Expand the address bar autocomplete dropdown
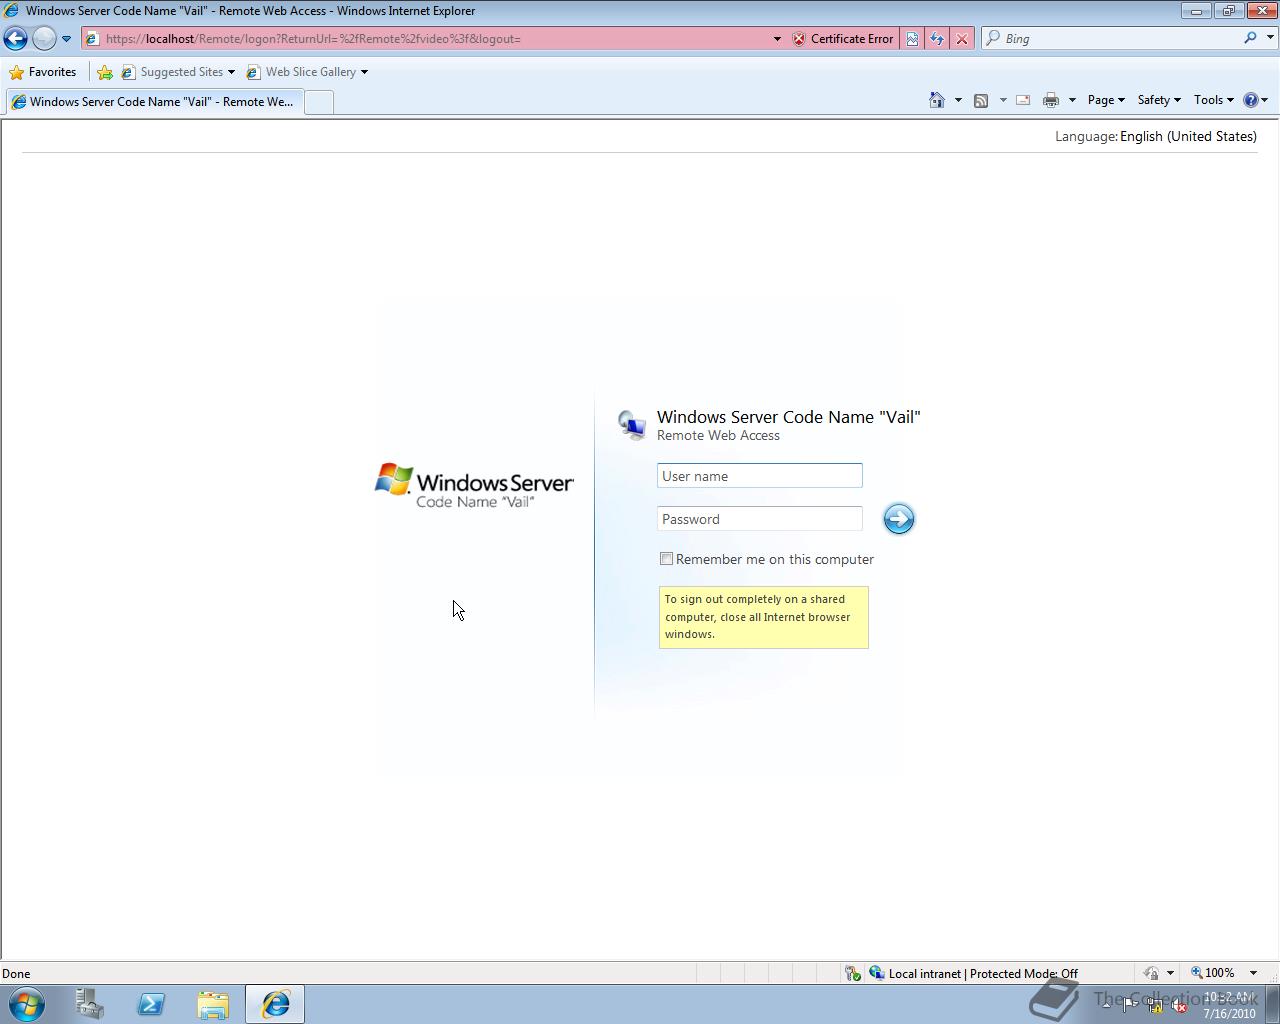 pos(777,39)
